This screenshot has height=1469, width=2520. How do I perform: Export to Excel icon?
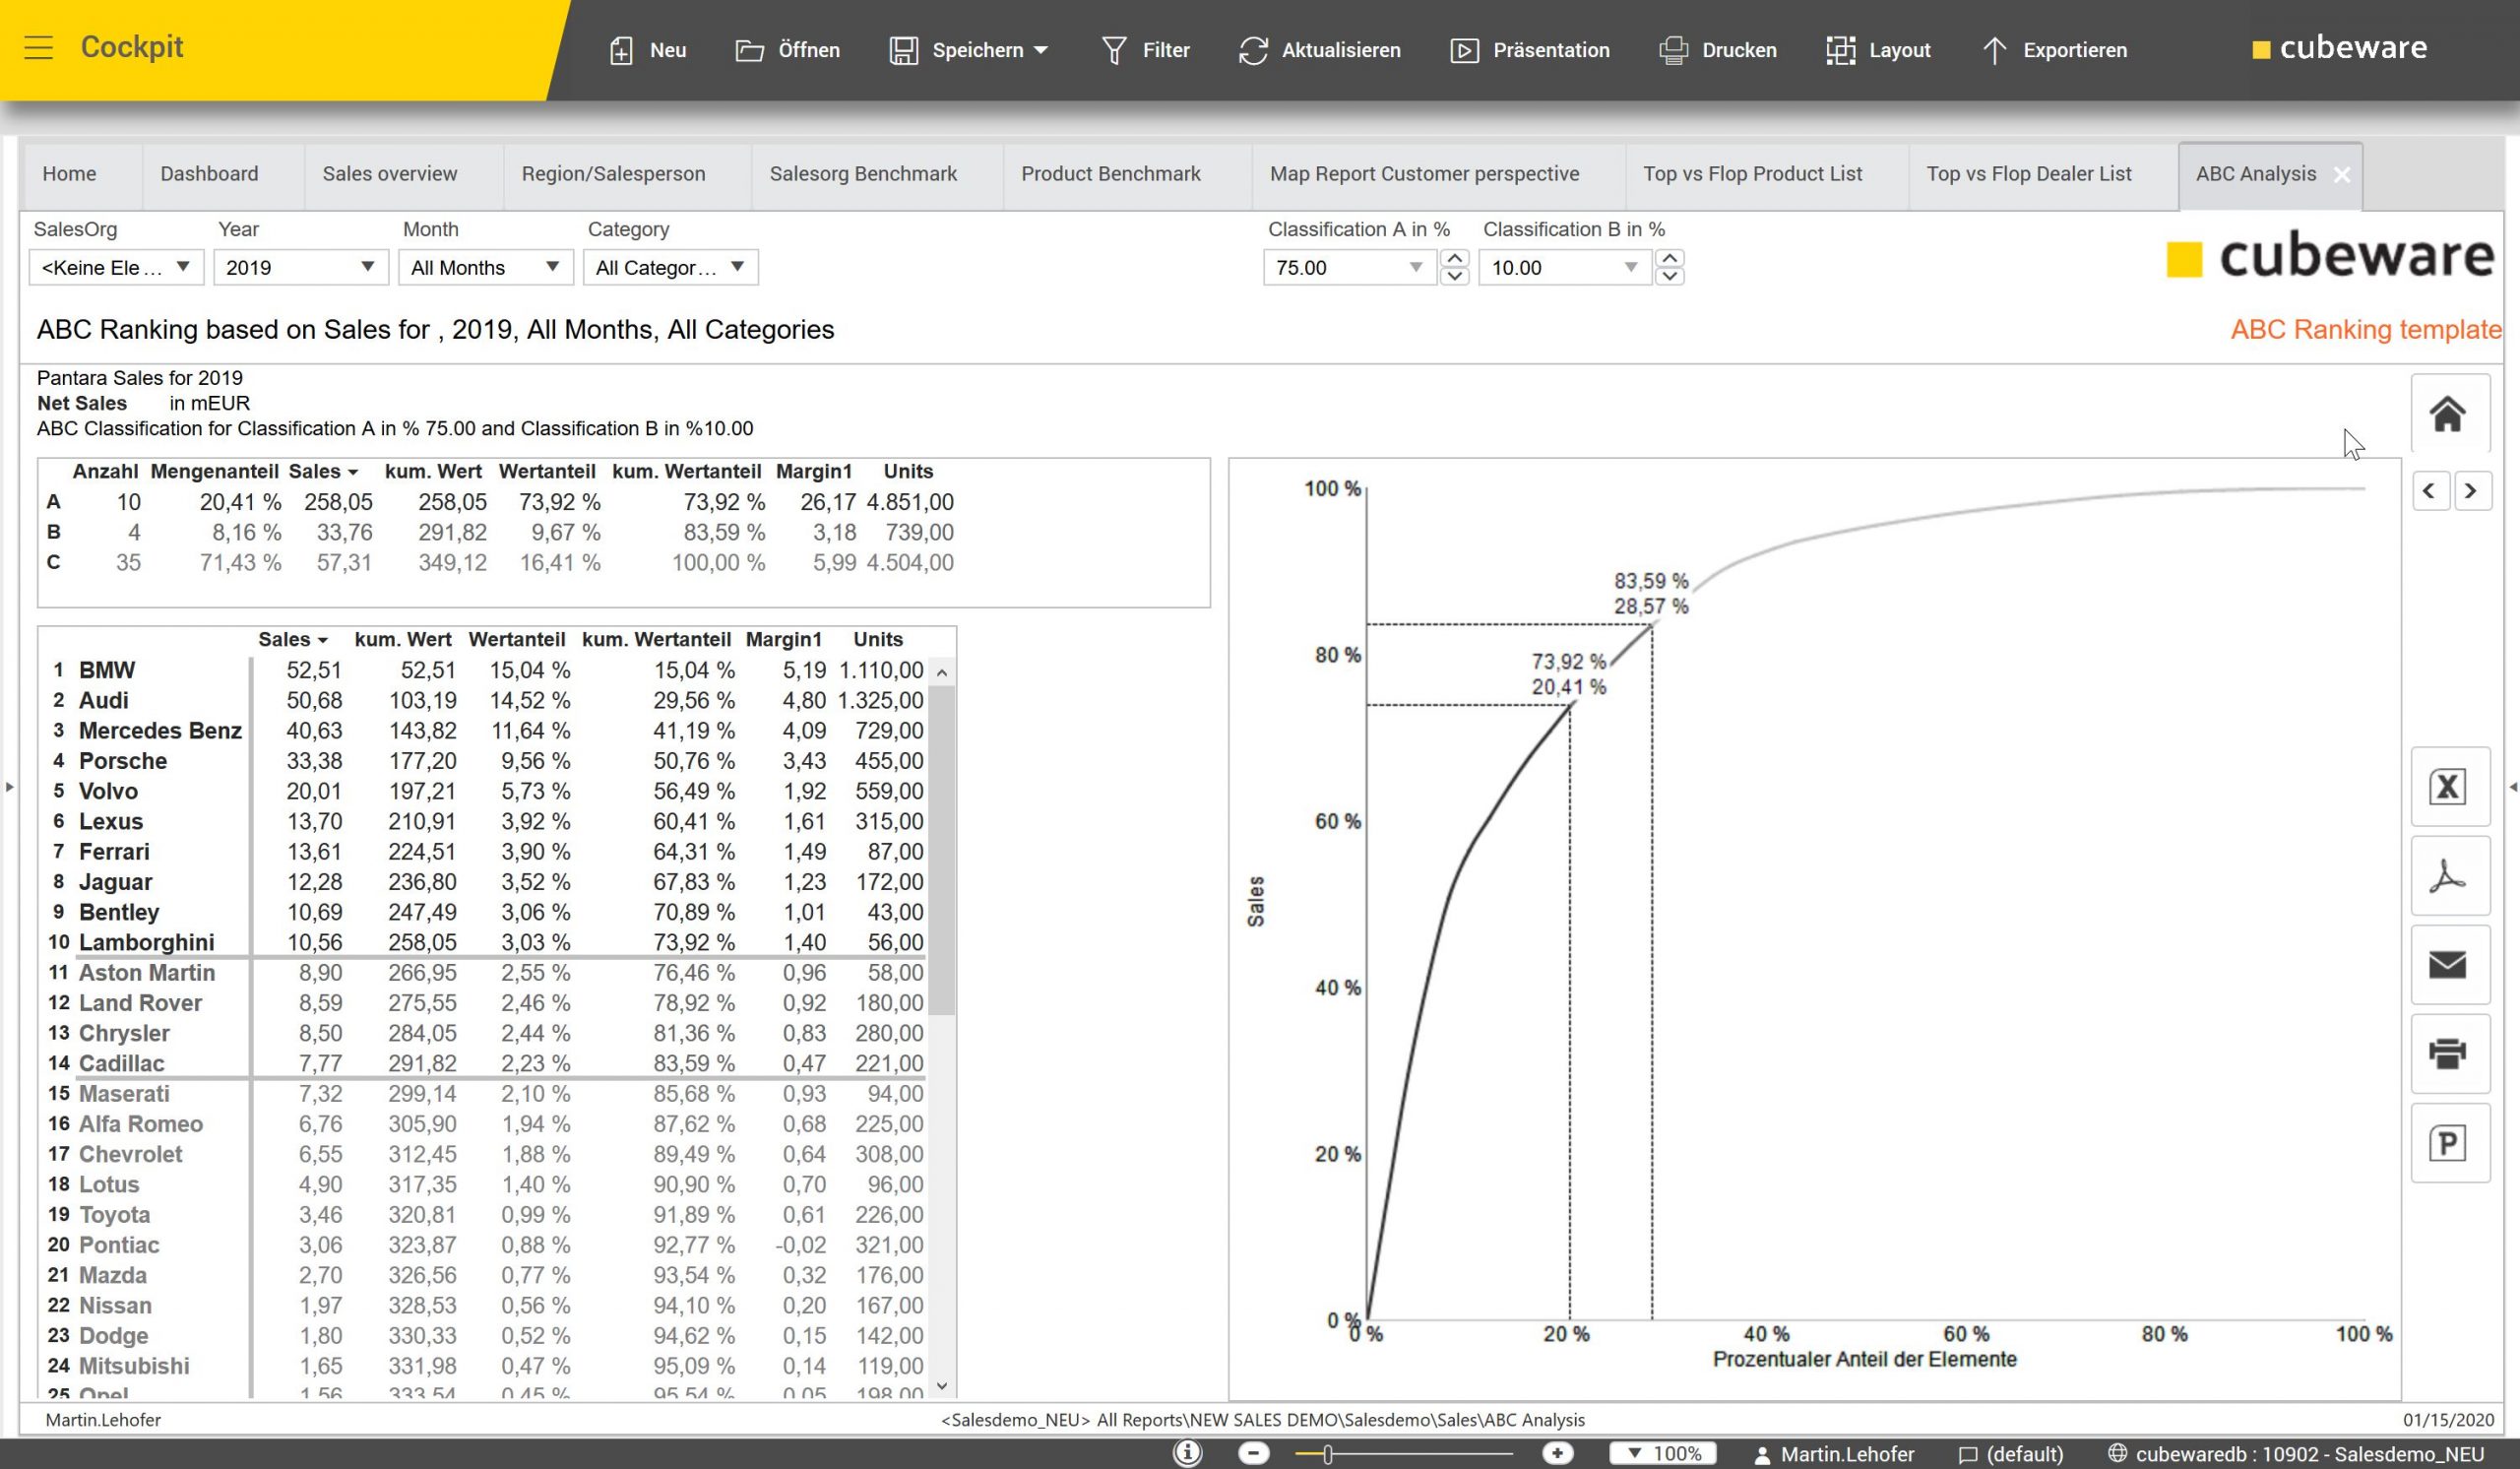click(x=2449, y=787)
